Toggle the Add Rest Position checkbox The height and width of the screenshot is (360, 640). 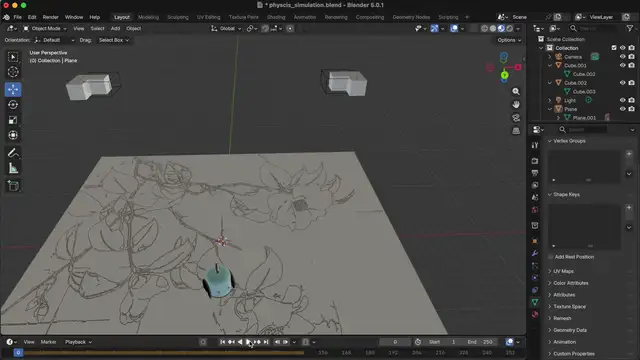point(551,257)
